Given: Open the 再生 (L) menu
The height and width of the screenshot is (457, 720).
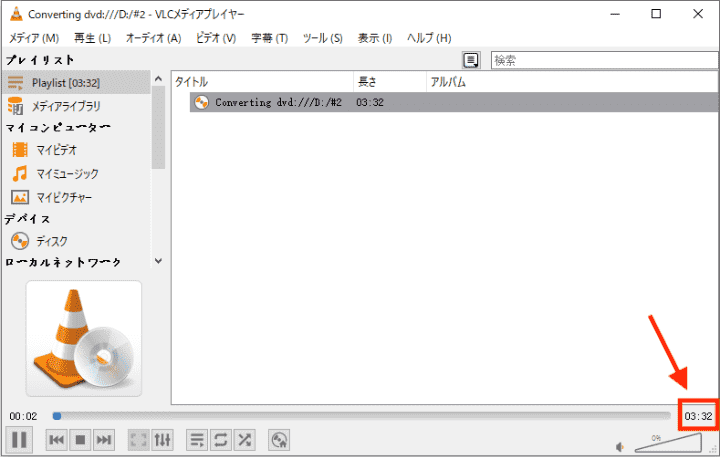Looking at the screenshot, I should pyautogui.click(x=92, y=38).
